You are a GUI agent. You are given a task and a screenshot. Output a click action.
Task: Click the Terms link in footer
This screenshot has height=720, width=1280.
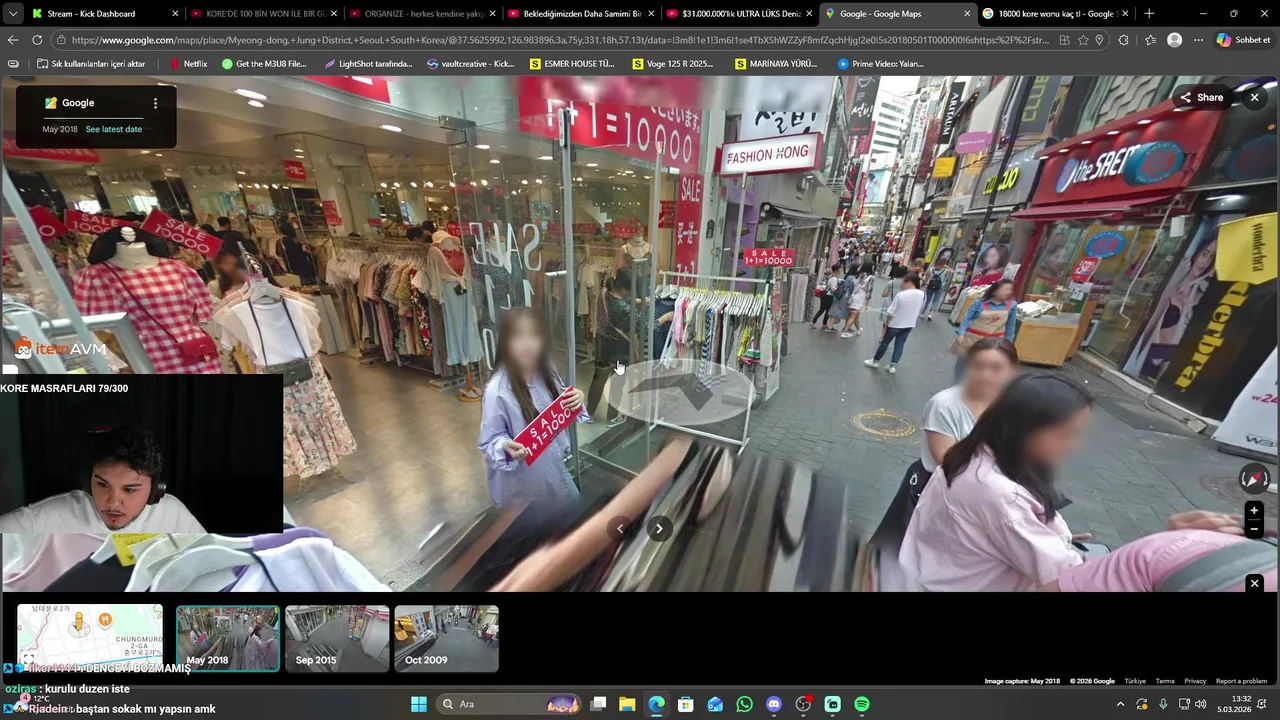click(x=1165, y=681)
